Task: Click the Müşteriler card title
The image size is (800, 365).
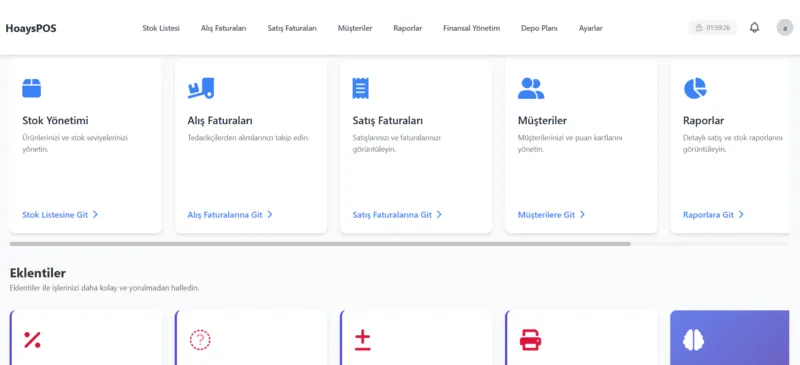Action: 542,121
